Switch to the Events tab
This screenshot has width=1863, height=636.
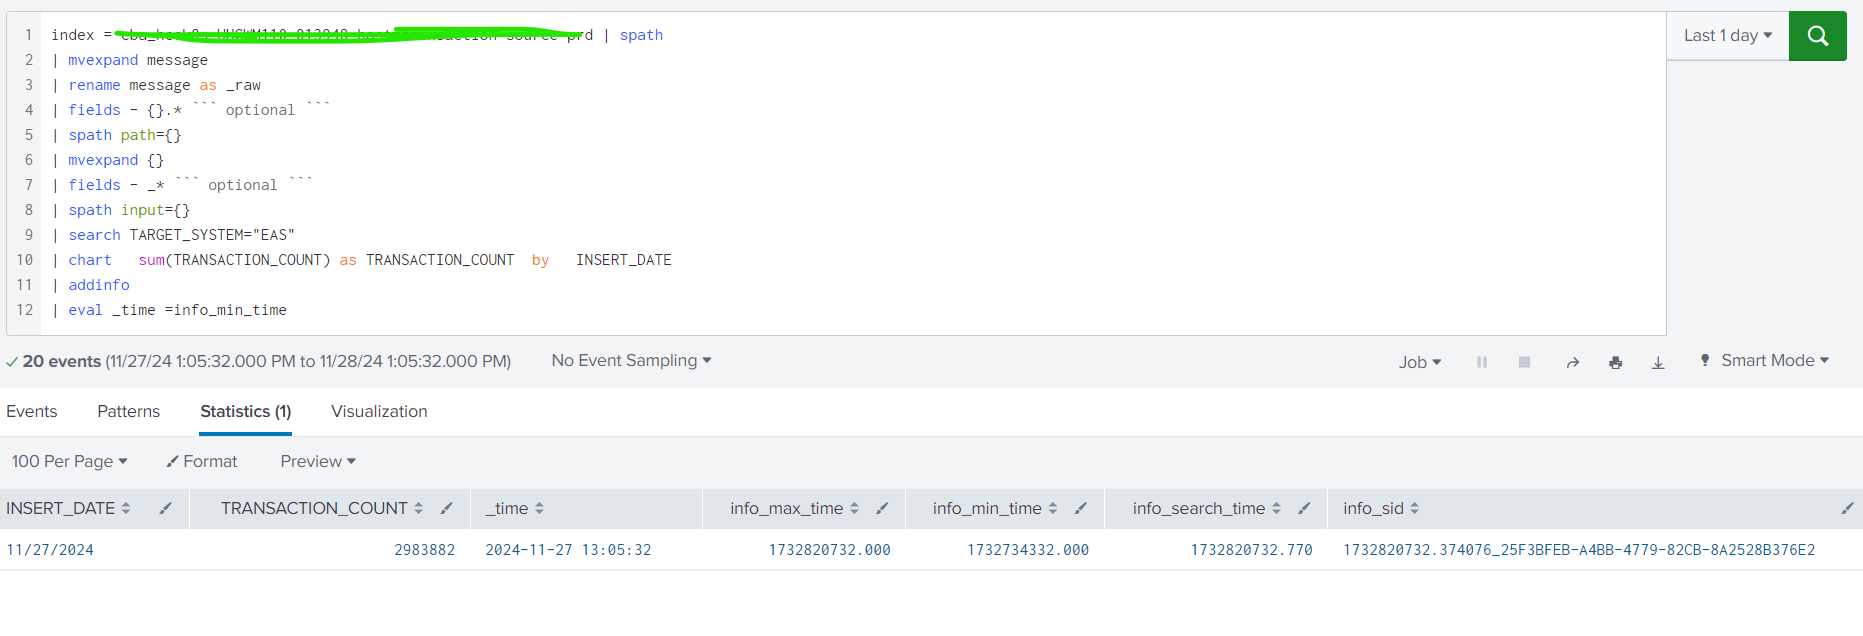[x=32, y=411]
